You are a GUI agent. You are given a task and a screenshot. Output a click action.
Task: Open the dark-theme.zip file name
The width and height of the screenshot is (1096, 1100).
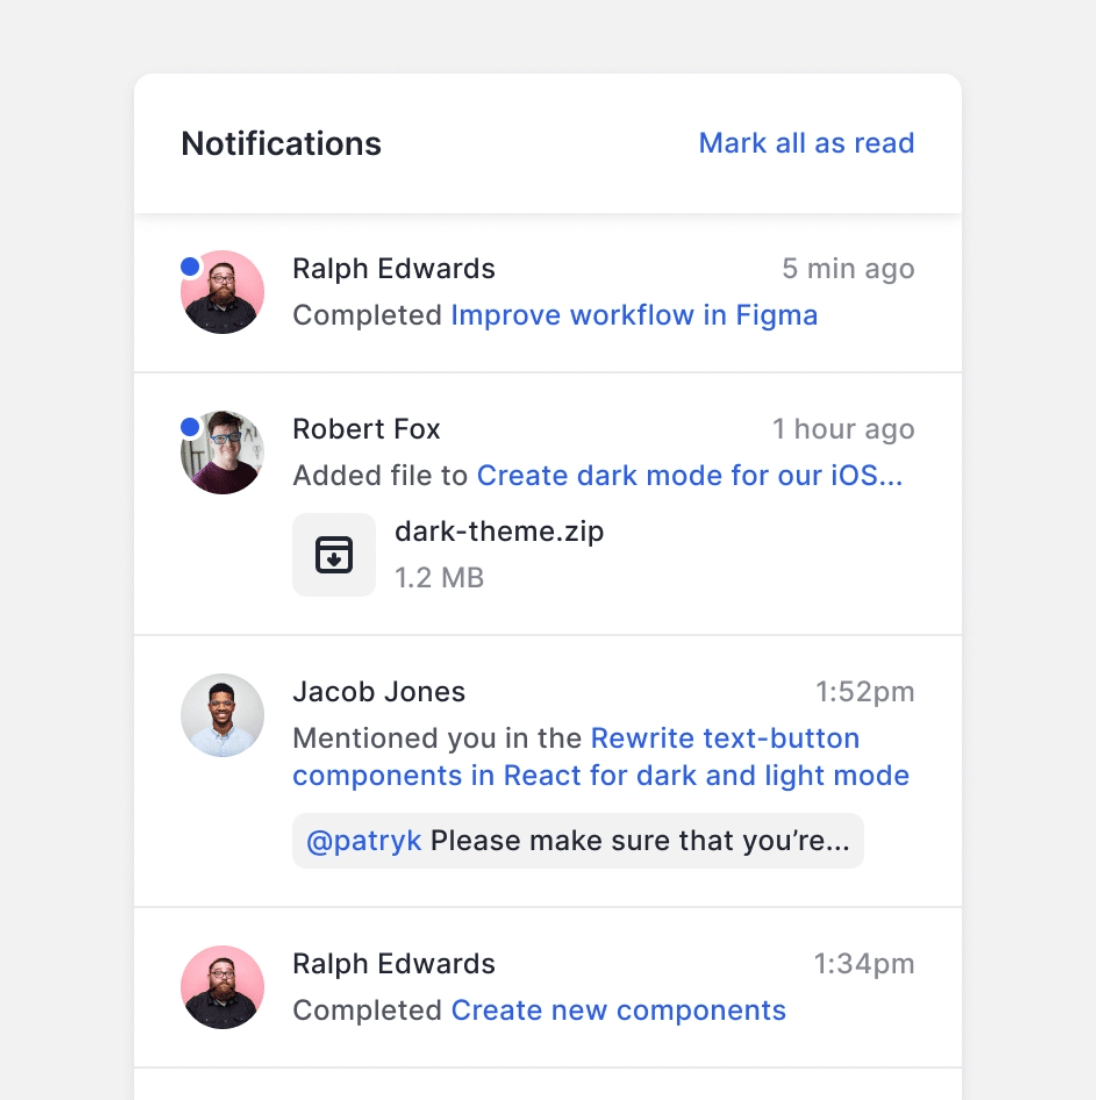tap(499, 531)
